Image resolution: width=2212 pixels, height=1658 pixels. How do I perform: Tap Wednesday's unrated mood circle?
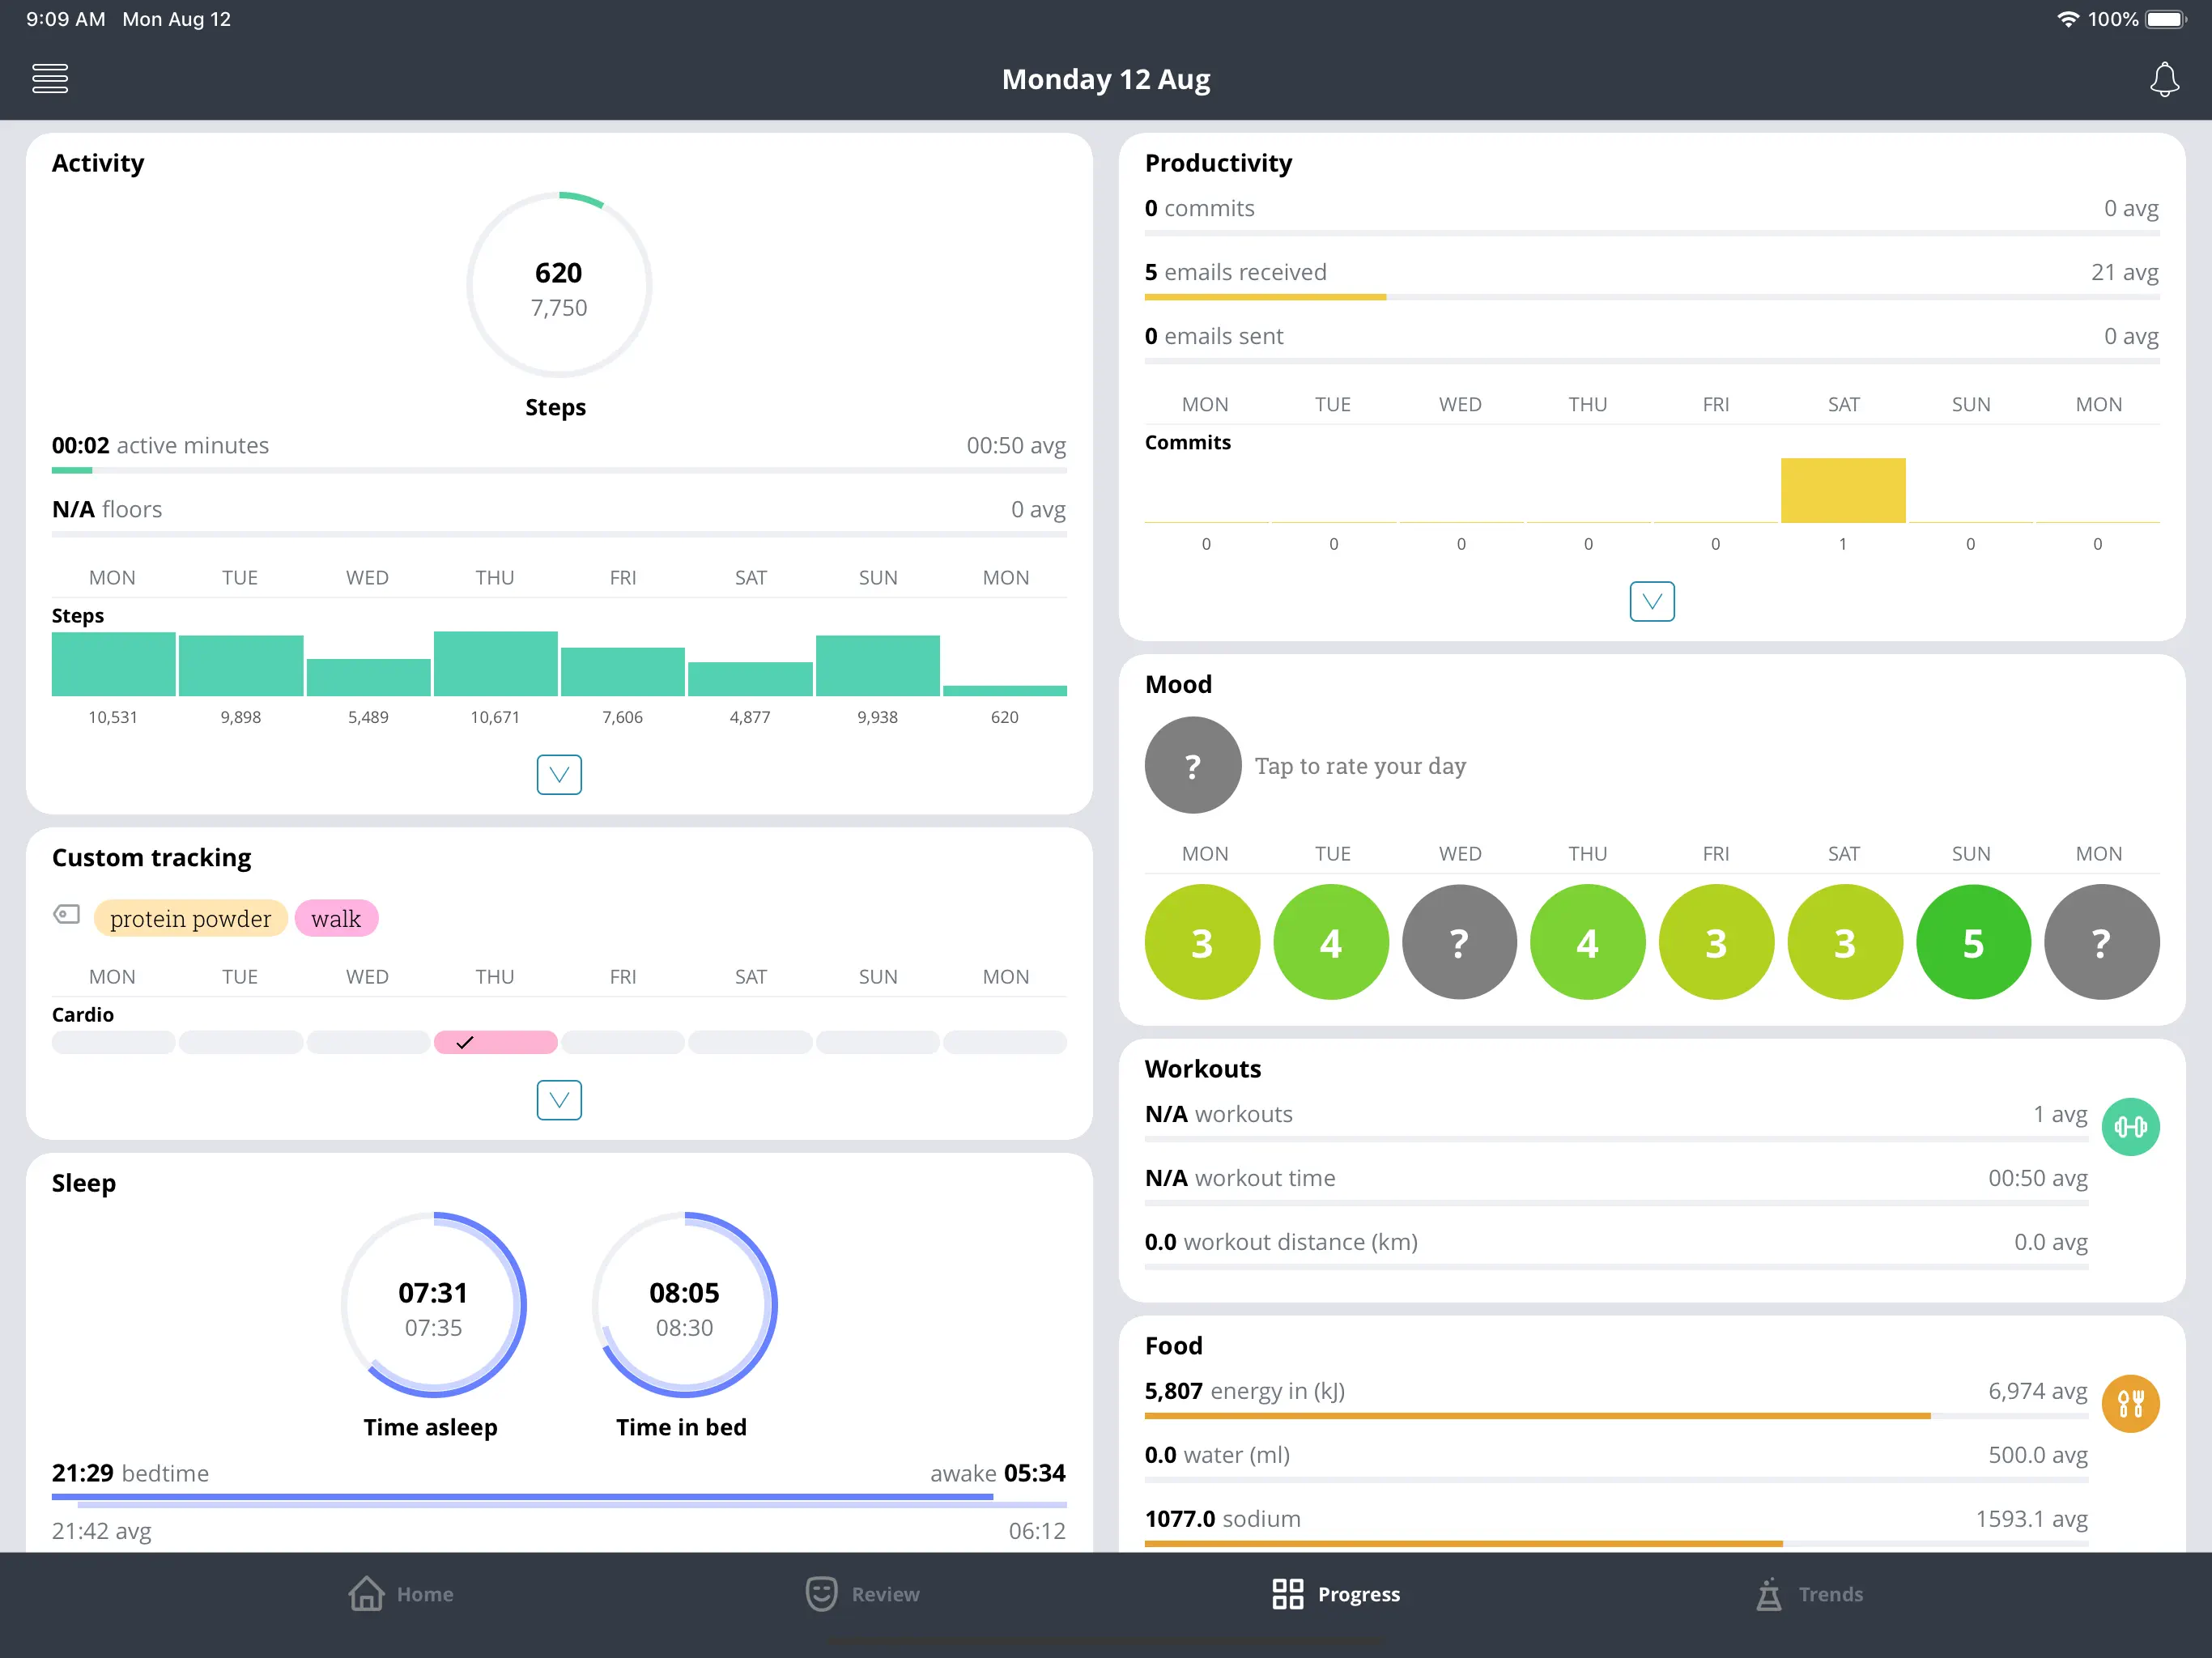1459,942
